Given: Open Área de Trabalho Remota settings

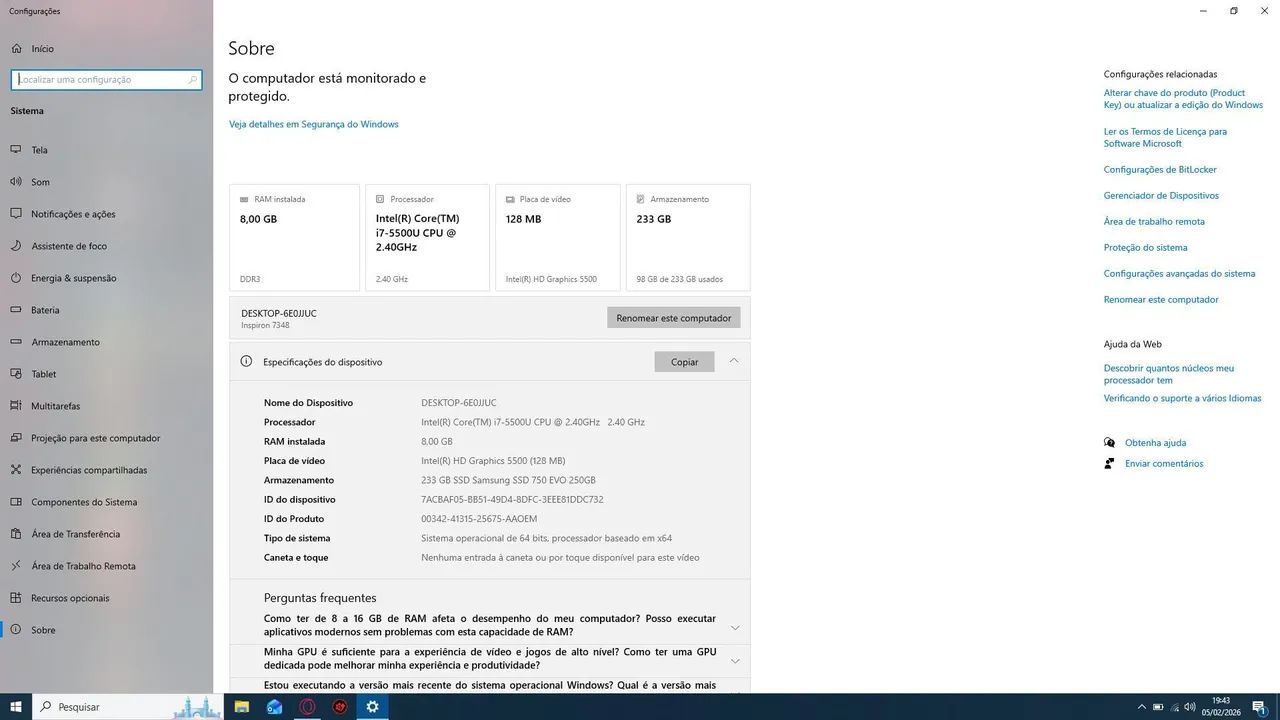Looking at the screenshot, I should pyautogui.click(x=15, y=565).
